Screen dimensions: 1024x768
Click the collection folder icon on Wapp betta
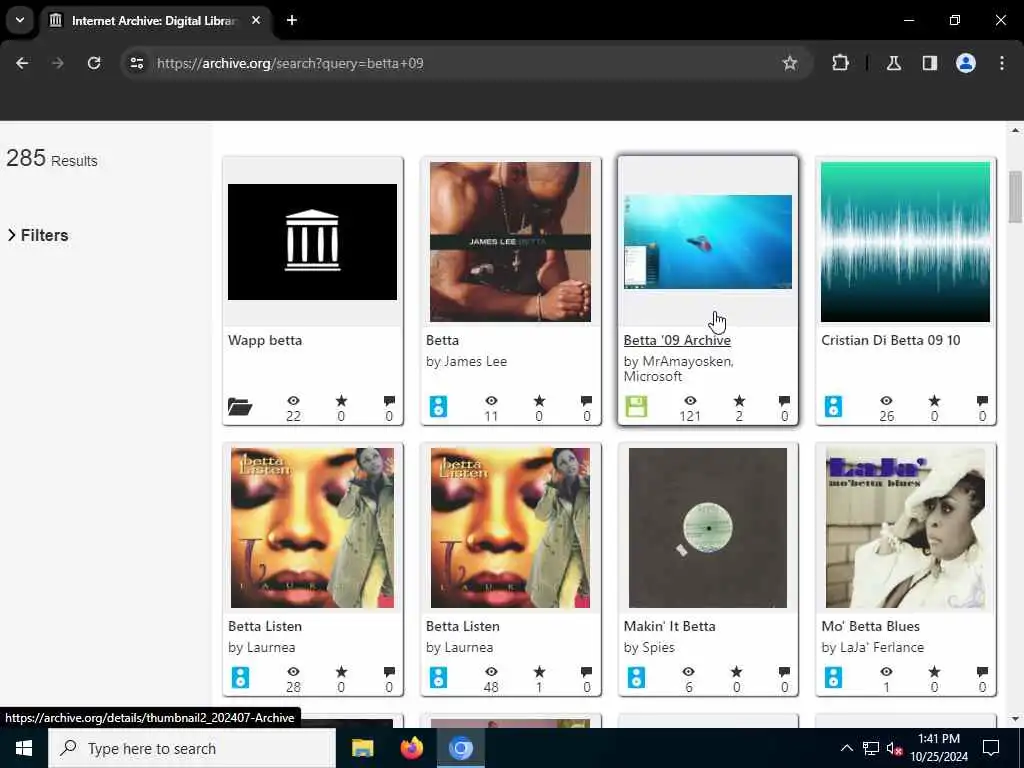tap(240, 407)
